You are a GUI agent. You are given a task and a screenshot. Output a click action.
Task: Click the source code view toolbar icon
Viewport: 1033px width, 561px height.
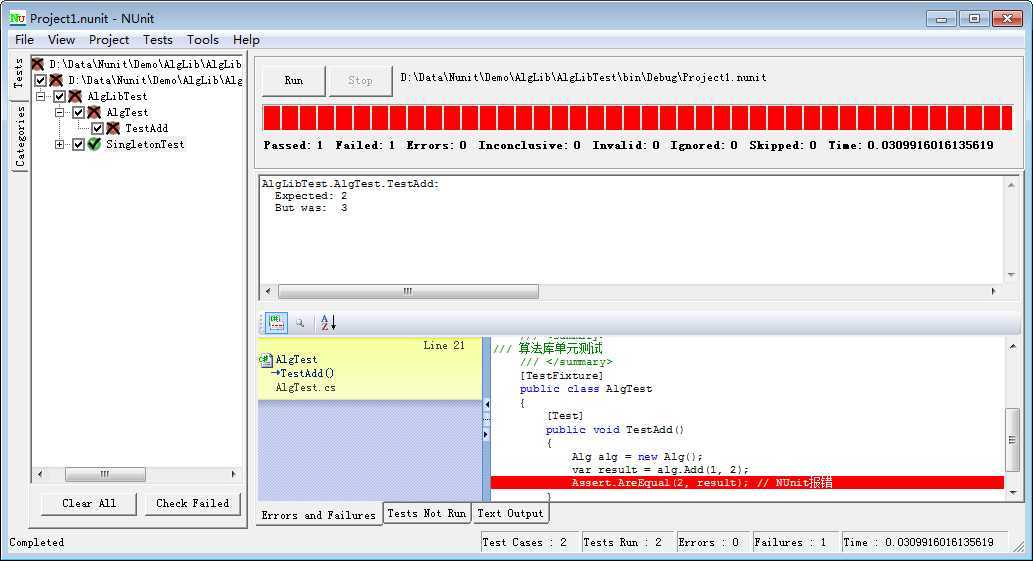tap(276, 323)
